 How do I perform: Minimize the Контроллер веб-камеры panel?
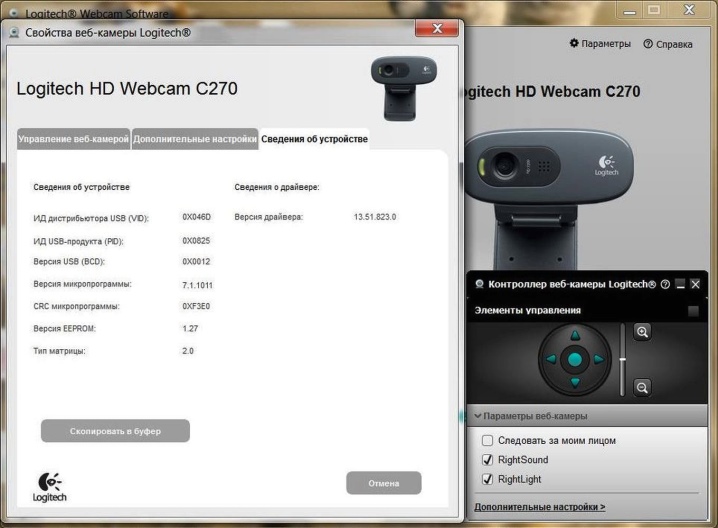coord(680,284)
